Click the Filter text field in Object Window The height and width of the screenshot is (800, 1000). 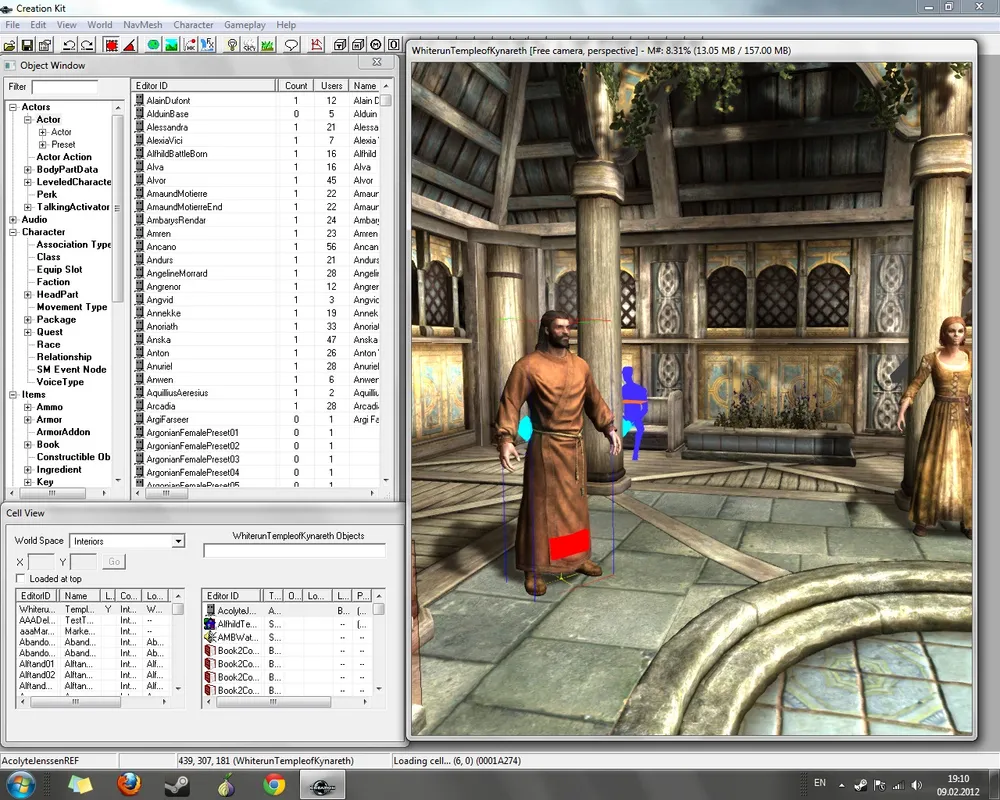pos(64,87)
